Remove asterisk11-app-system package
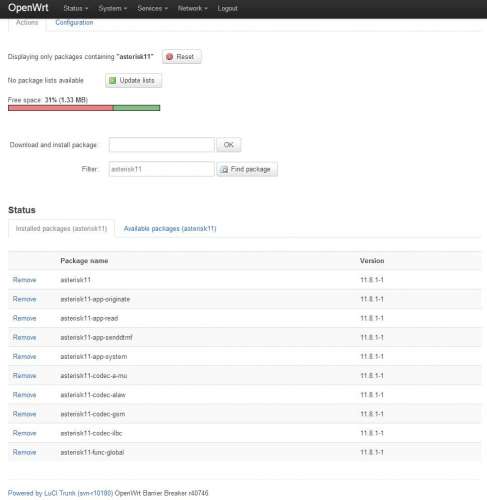 pyautogui.click(x=24, y=357)
